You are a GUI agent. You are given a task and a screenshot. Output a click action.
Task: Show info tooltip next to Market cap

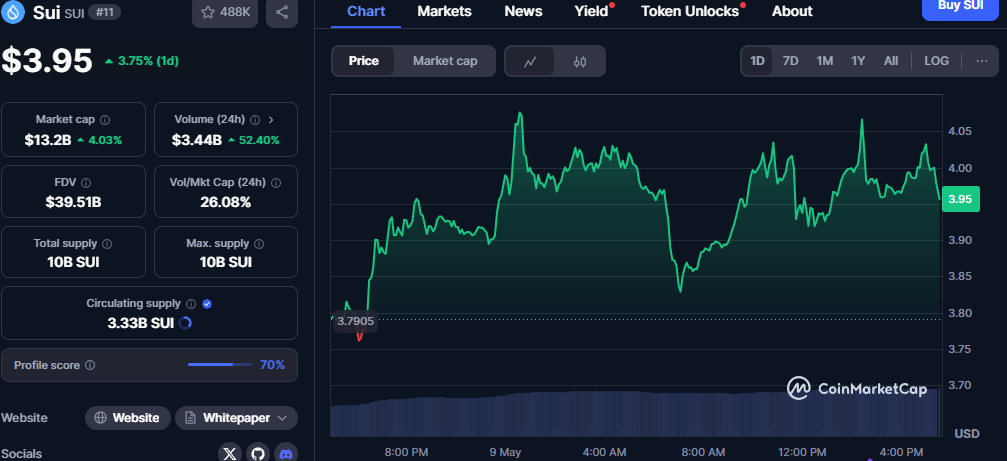click(105, 120)
